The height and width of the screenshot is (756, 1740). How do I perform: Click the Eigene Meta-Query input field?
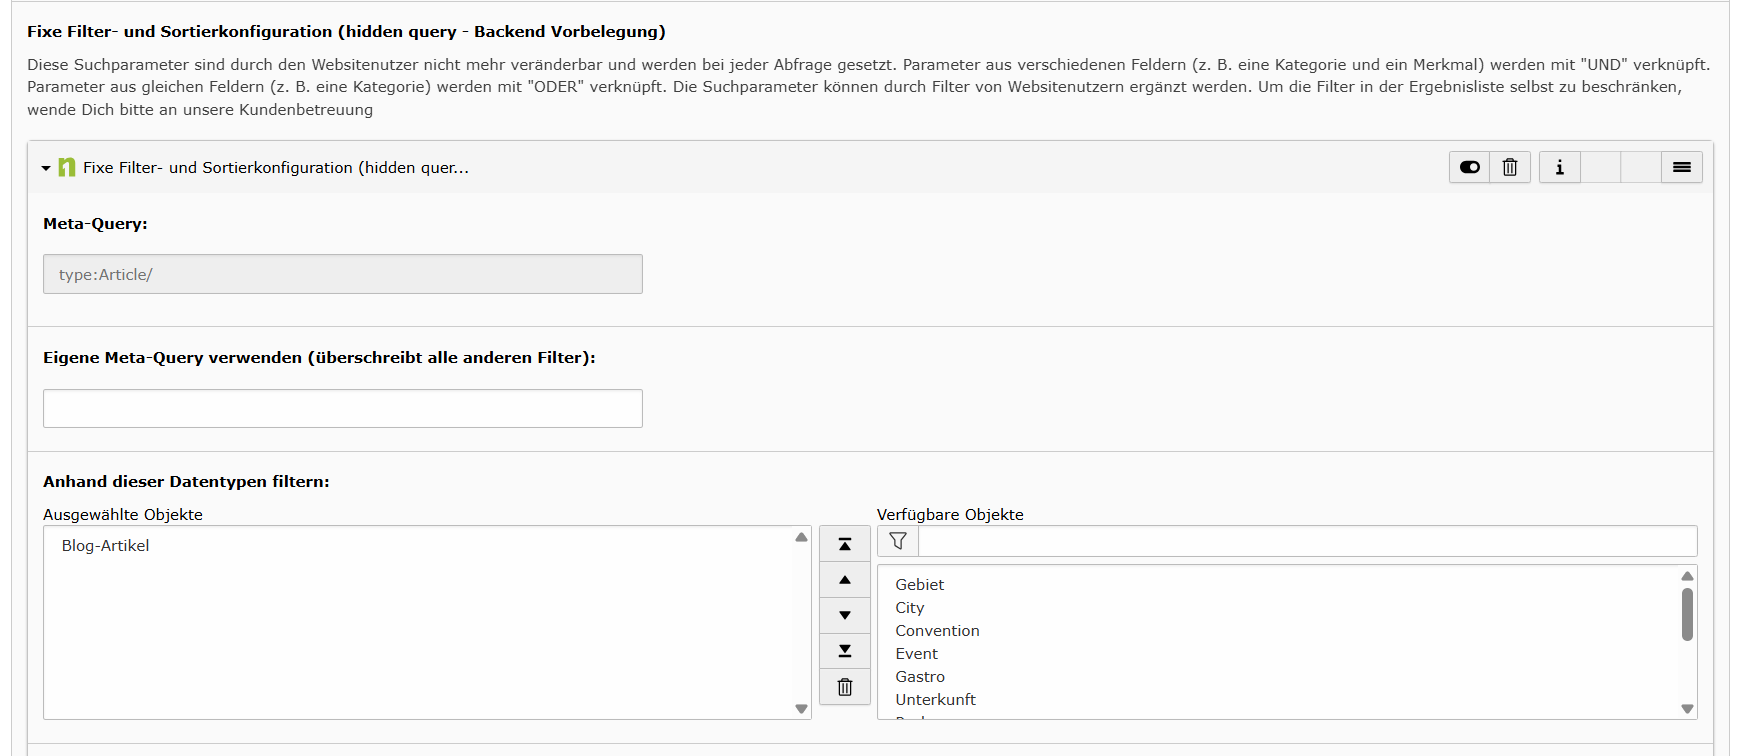pos(342,409)
